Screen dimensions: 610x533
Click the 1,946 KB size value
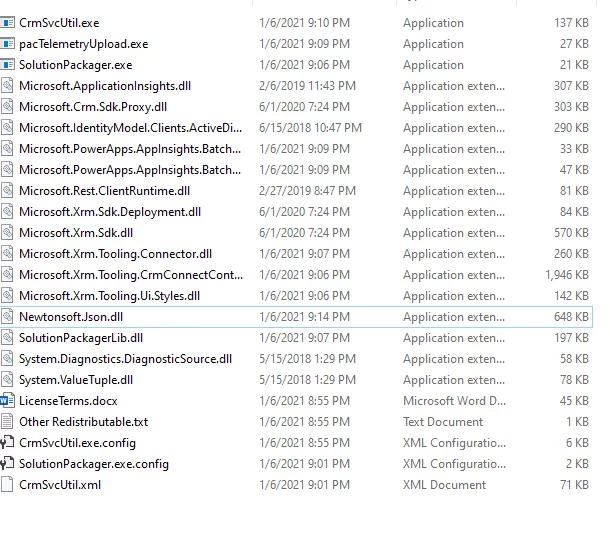(567, 275)
